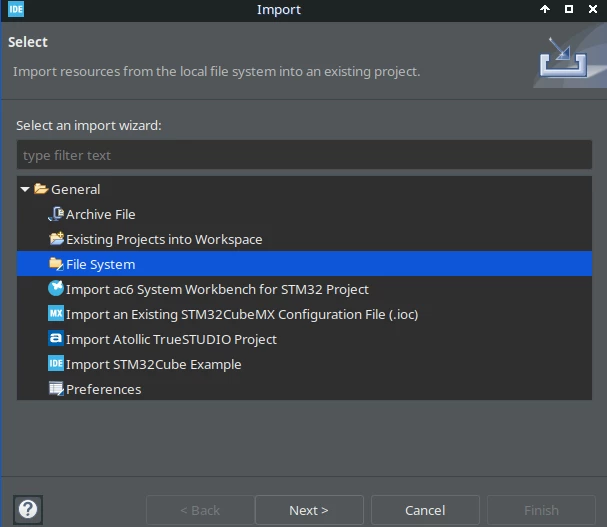Select Import STM32Cube Example
Screen dimensions: 607x527
tap(154, 365)
